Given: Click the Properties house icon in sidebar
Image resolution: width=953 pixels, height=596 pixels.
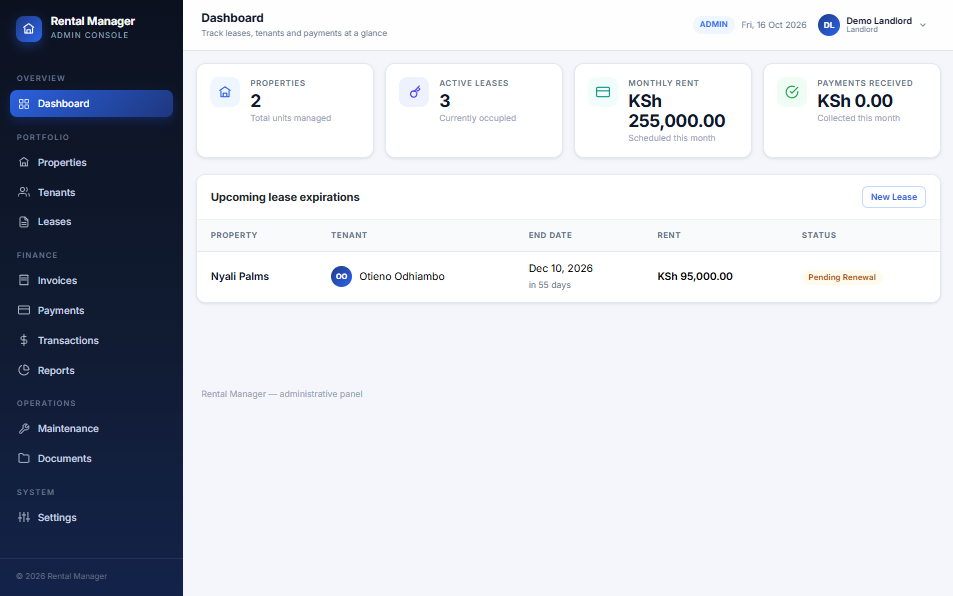Looking at the screenshot, I should pos(24,162).
